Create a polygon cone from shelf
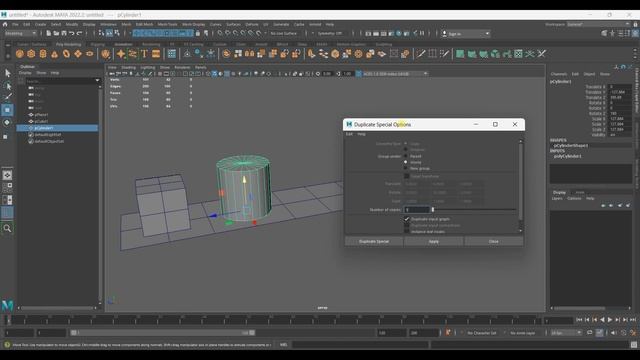 [54, 54]
